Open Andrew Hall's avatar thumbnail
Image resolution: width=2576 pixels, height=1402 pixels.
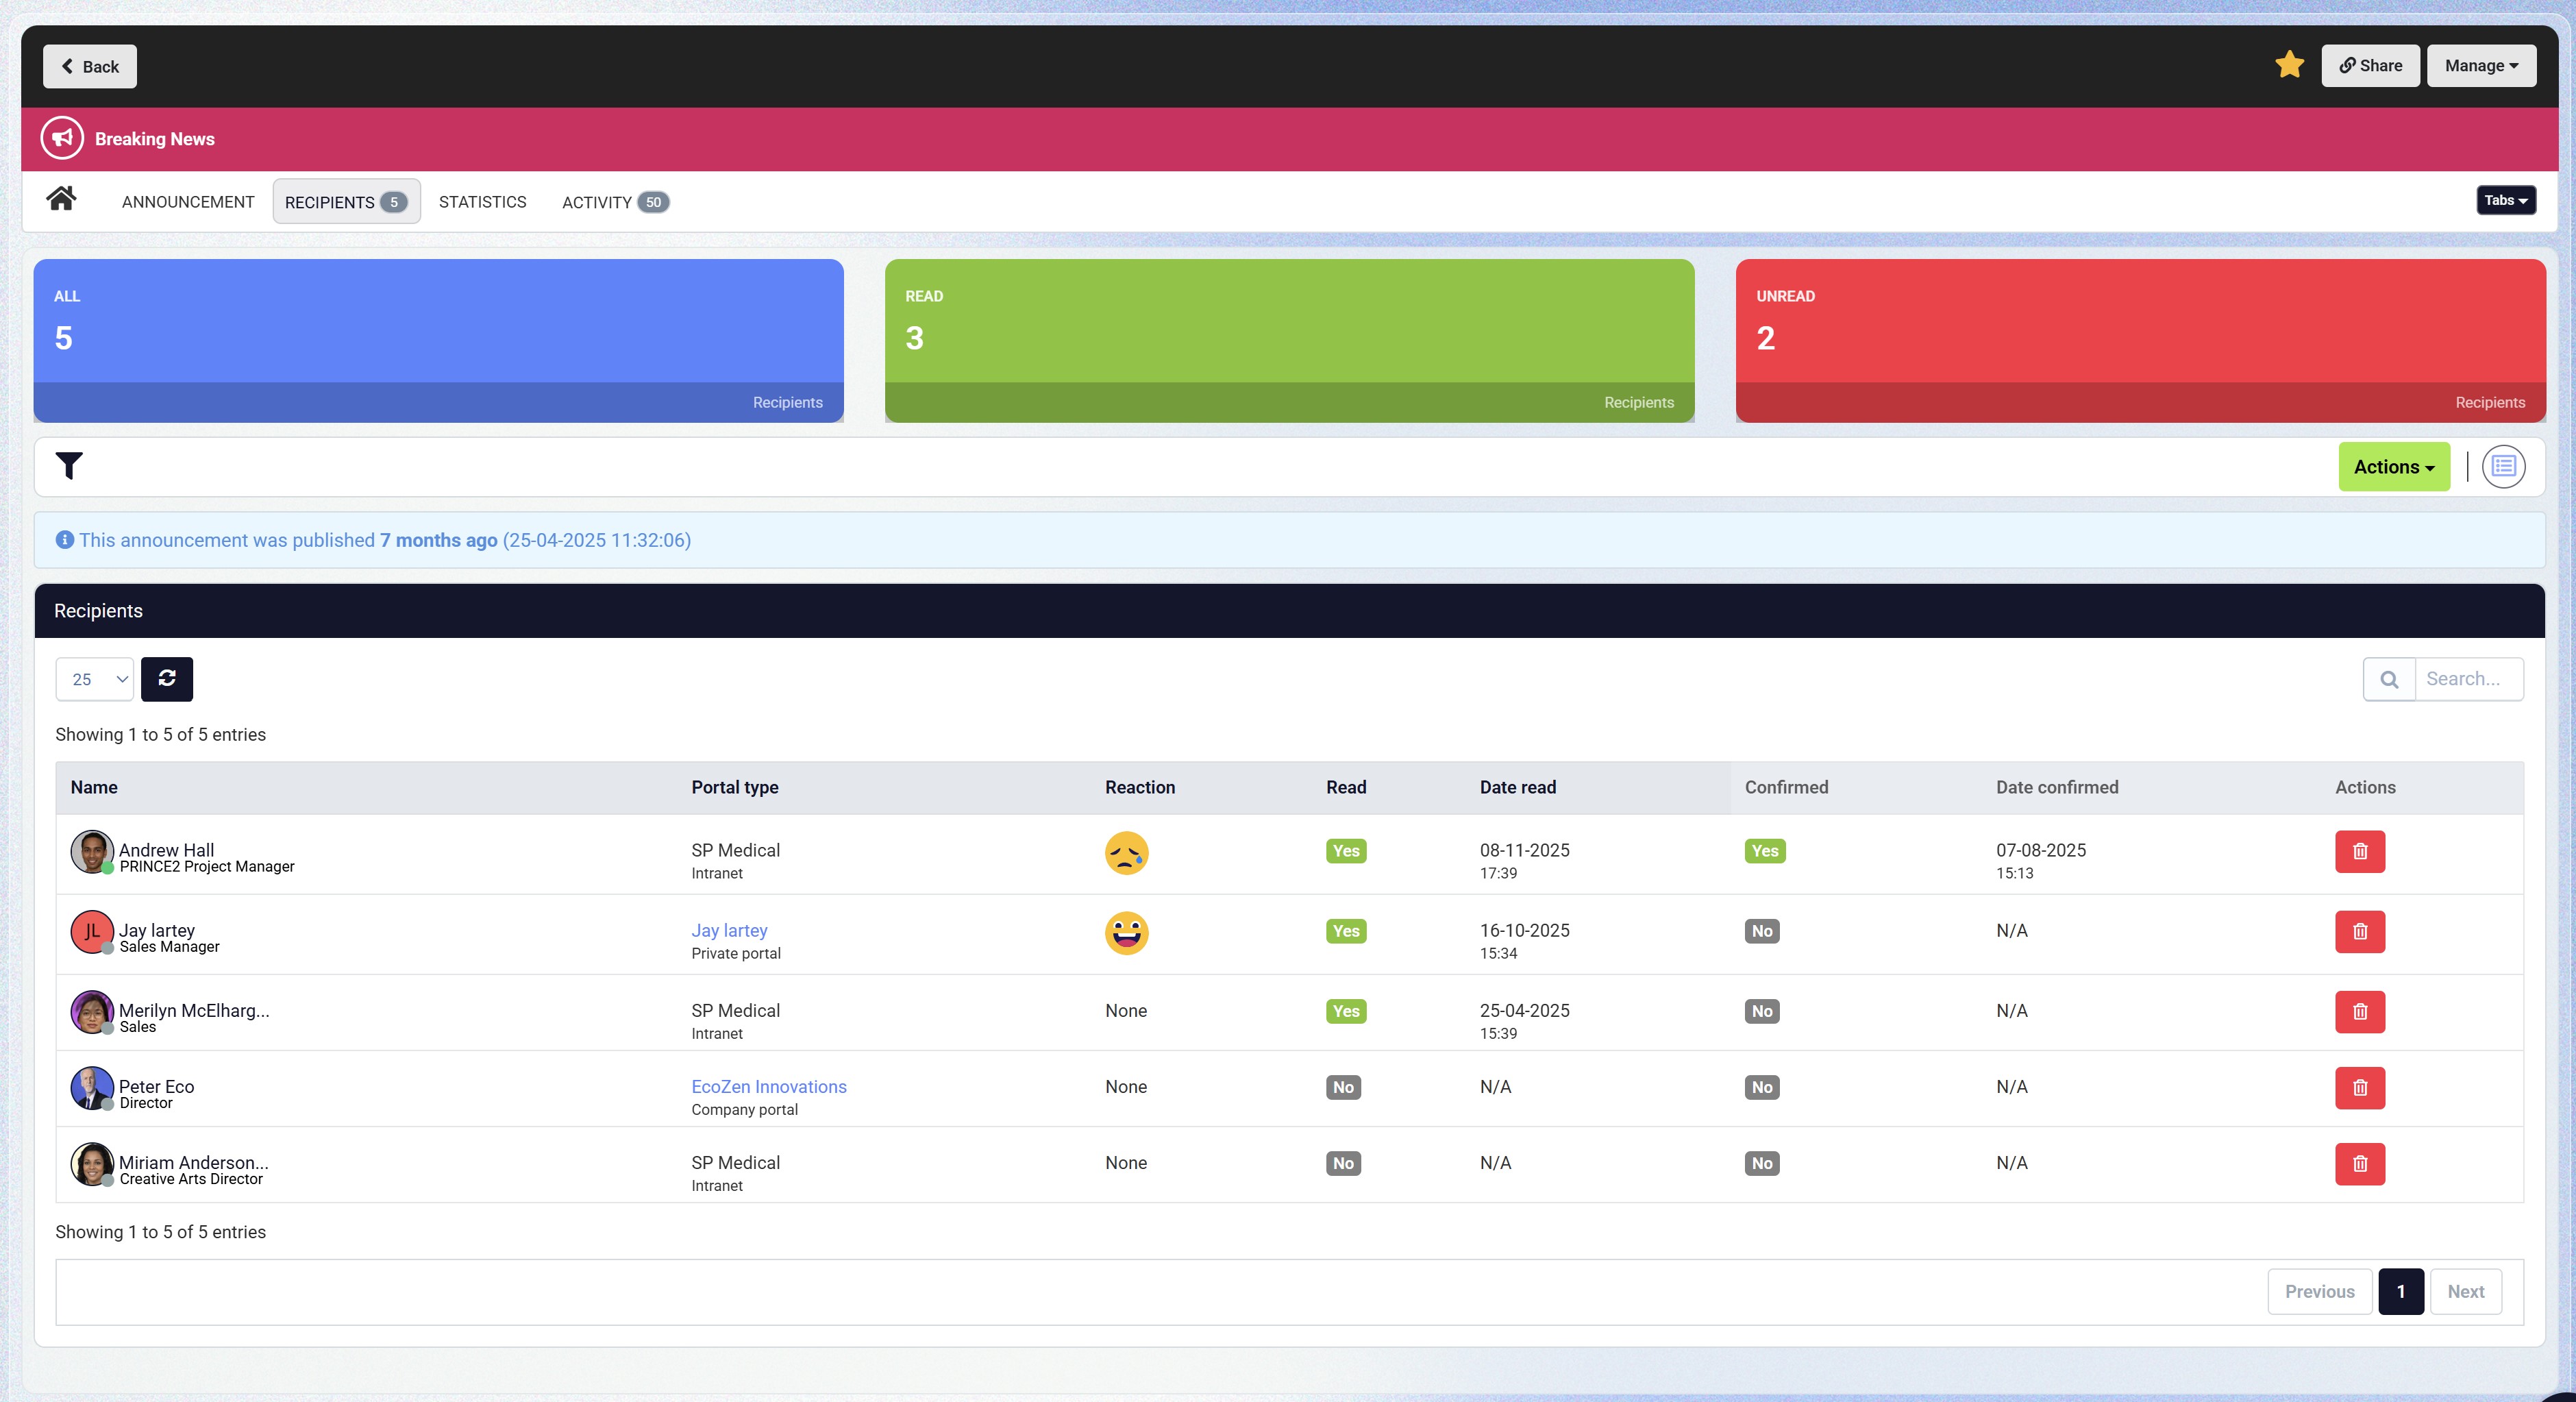(91, 851)
